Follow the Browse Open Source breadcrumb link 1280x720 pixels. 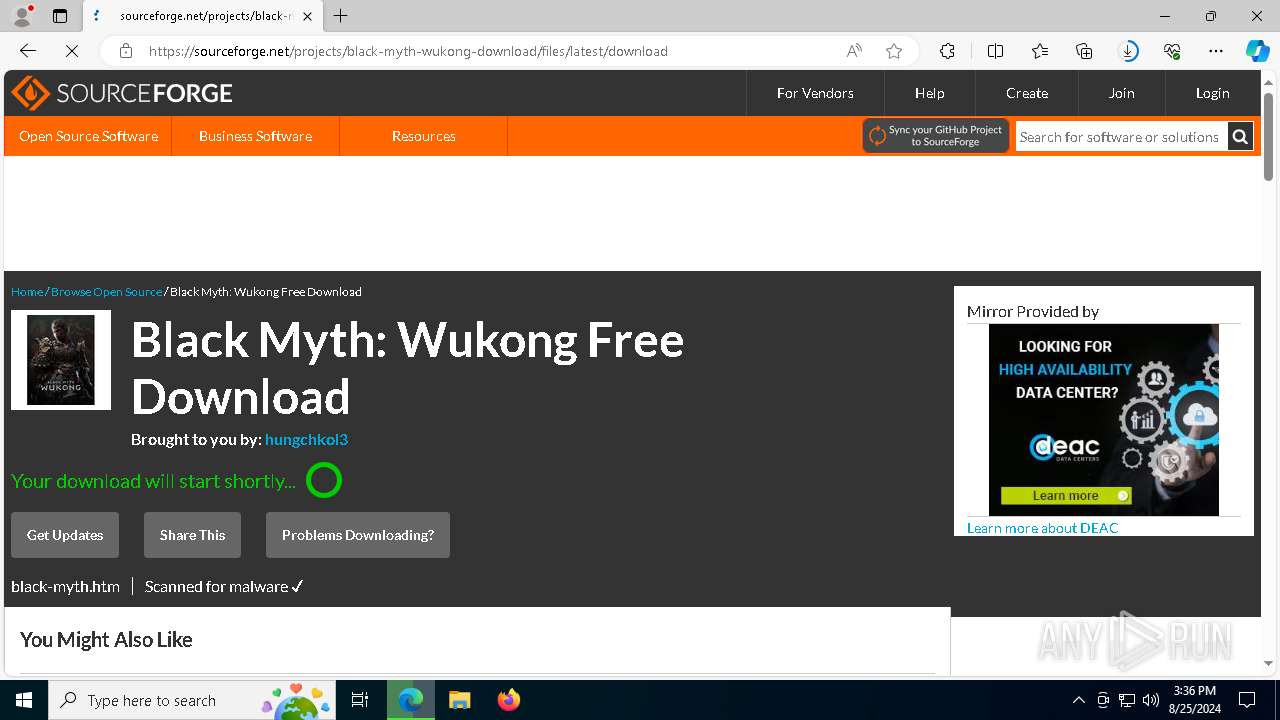click(106, 292)
